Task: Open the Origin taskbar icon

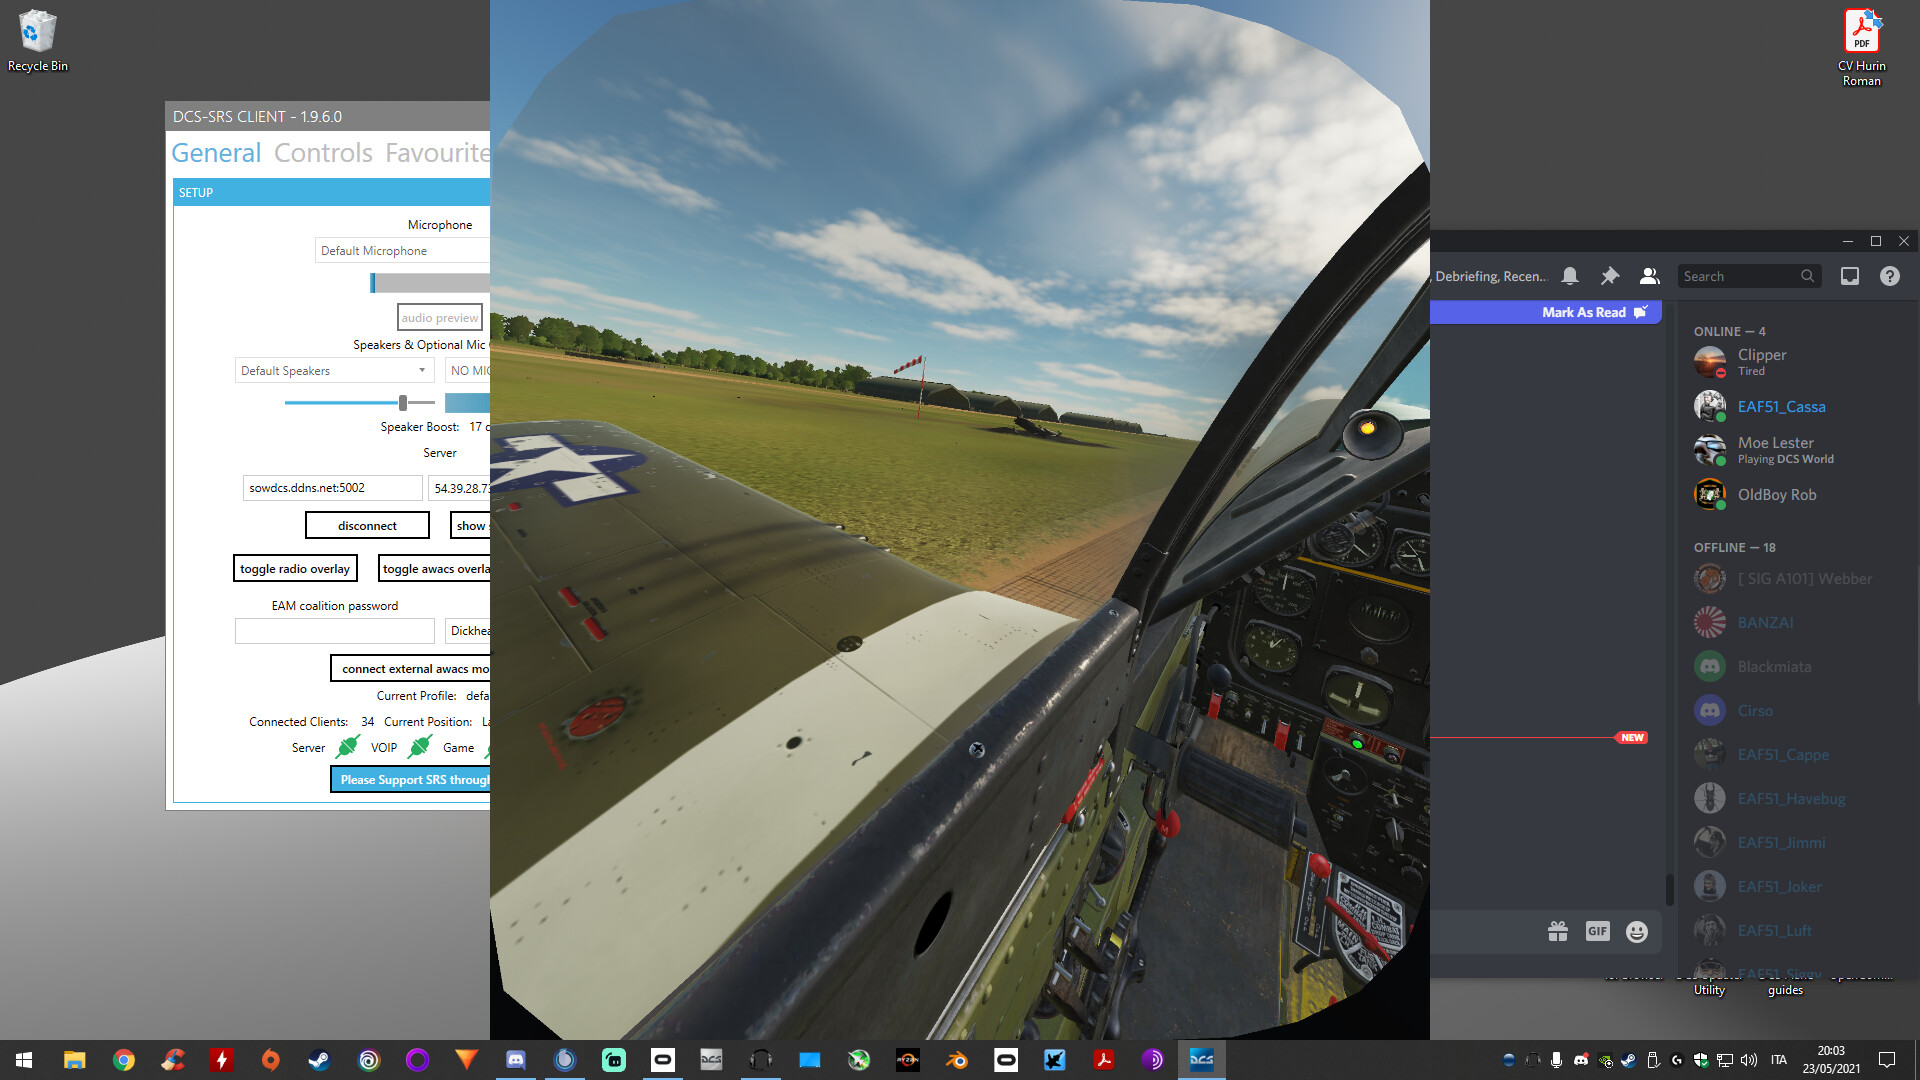Action: click(270, 1060)
